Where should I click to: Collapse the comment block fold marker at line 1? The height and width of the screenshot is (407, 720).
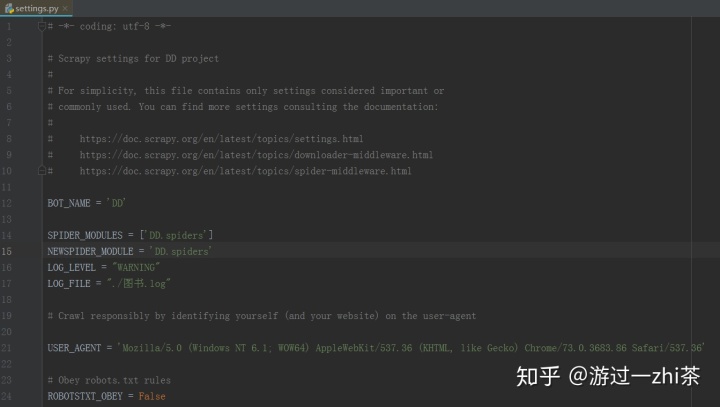(42, 26)
